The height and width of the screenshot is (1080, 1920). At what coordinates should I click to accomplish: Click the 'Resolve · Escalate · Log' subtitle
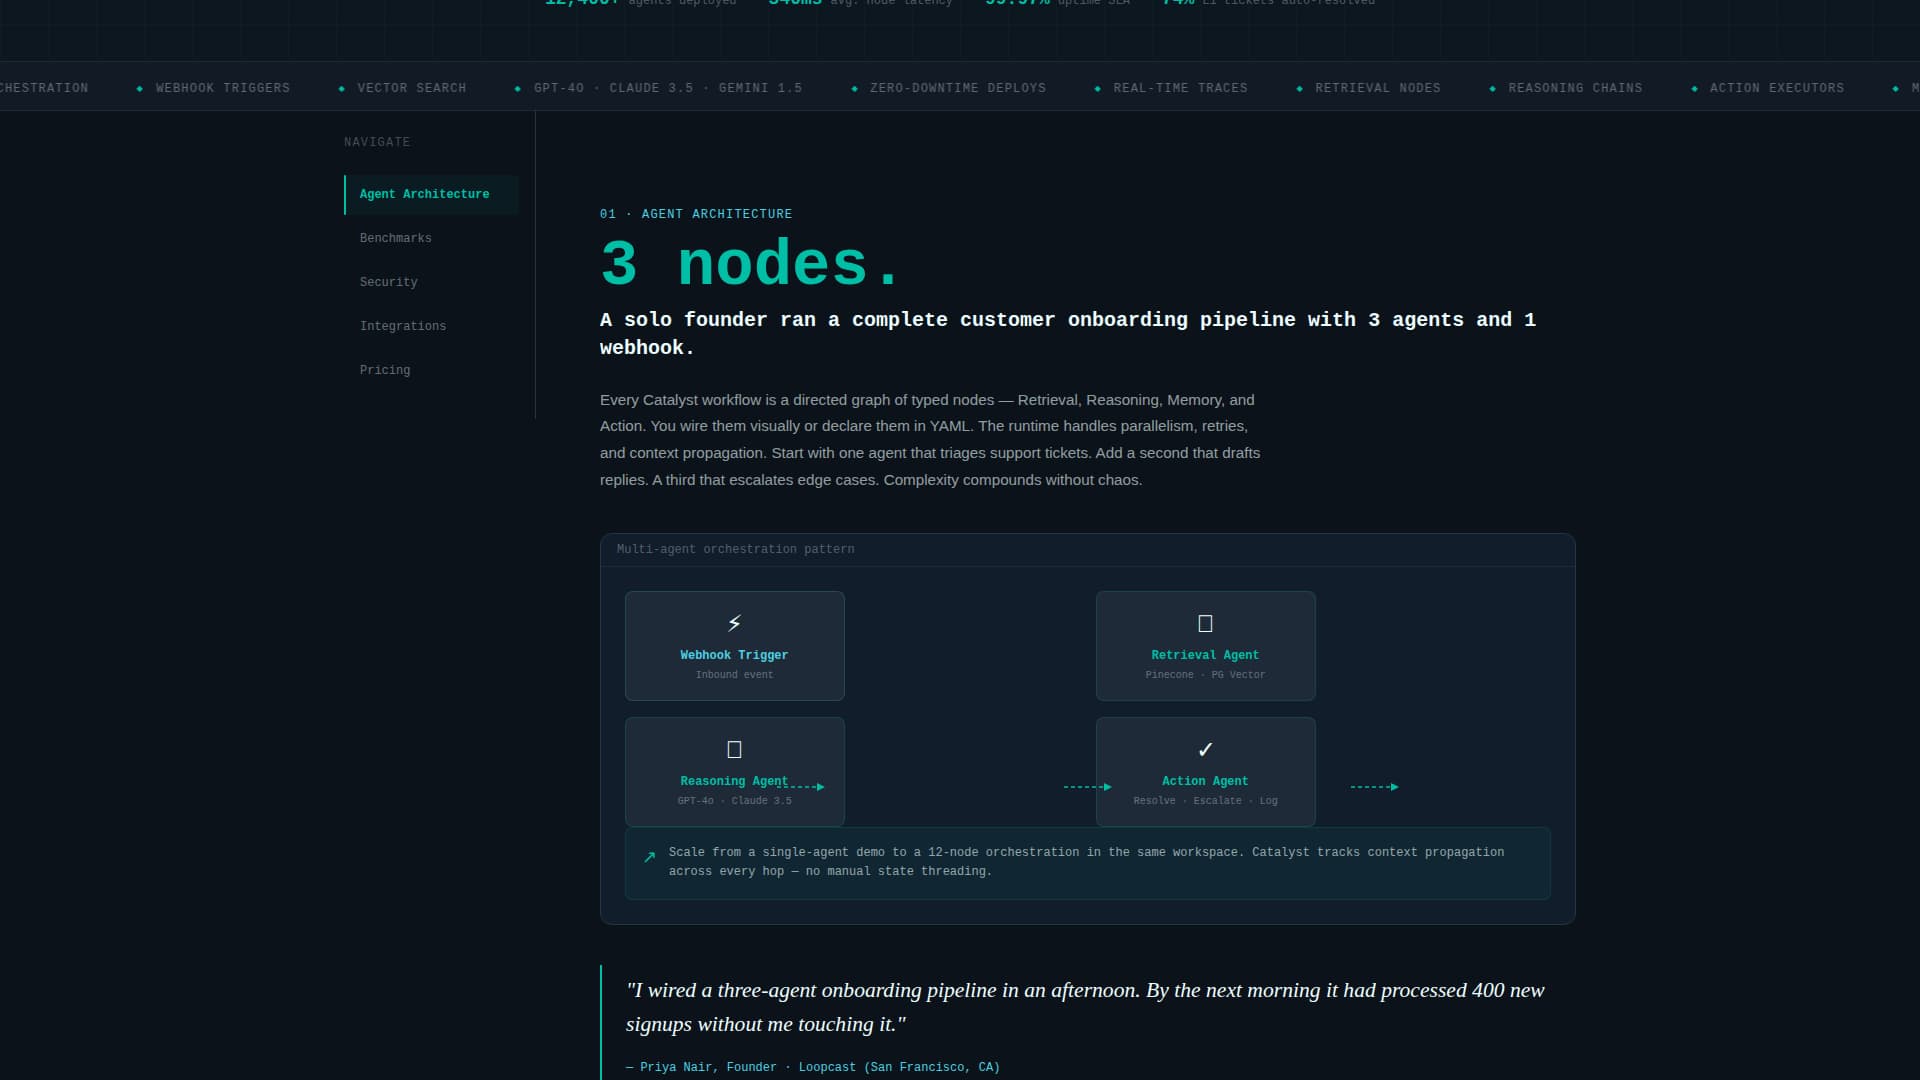coord(1205,801)
